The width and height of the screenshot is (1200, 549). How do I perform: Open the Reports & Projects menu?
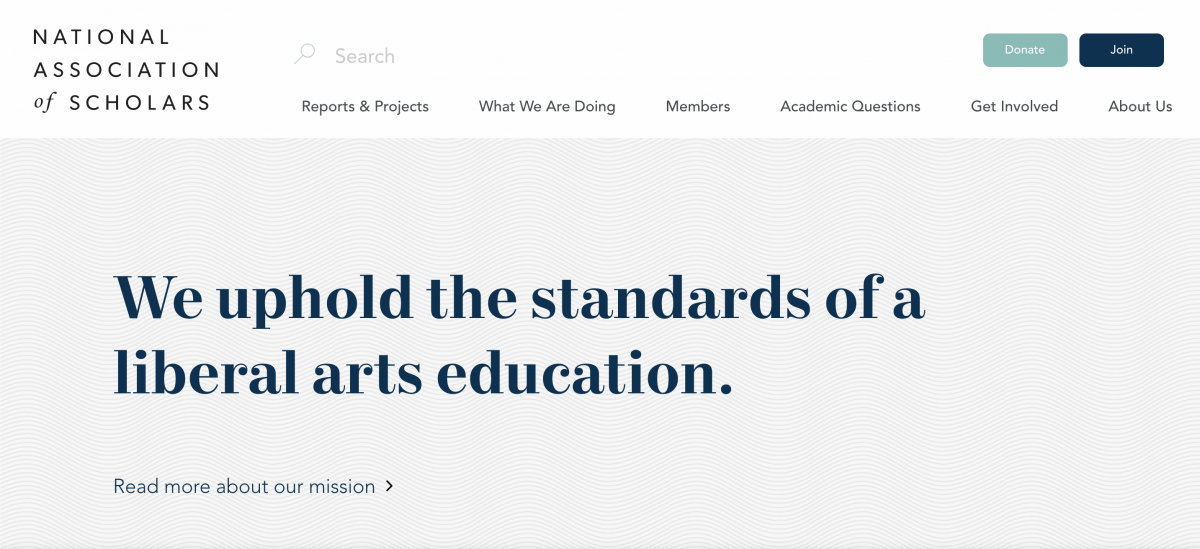click(x=365, y=106)
